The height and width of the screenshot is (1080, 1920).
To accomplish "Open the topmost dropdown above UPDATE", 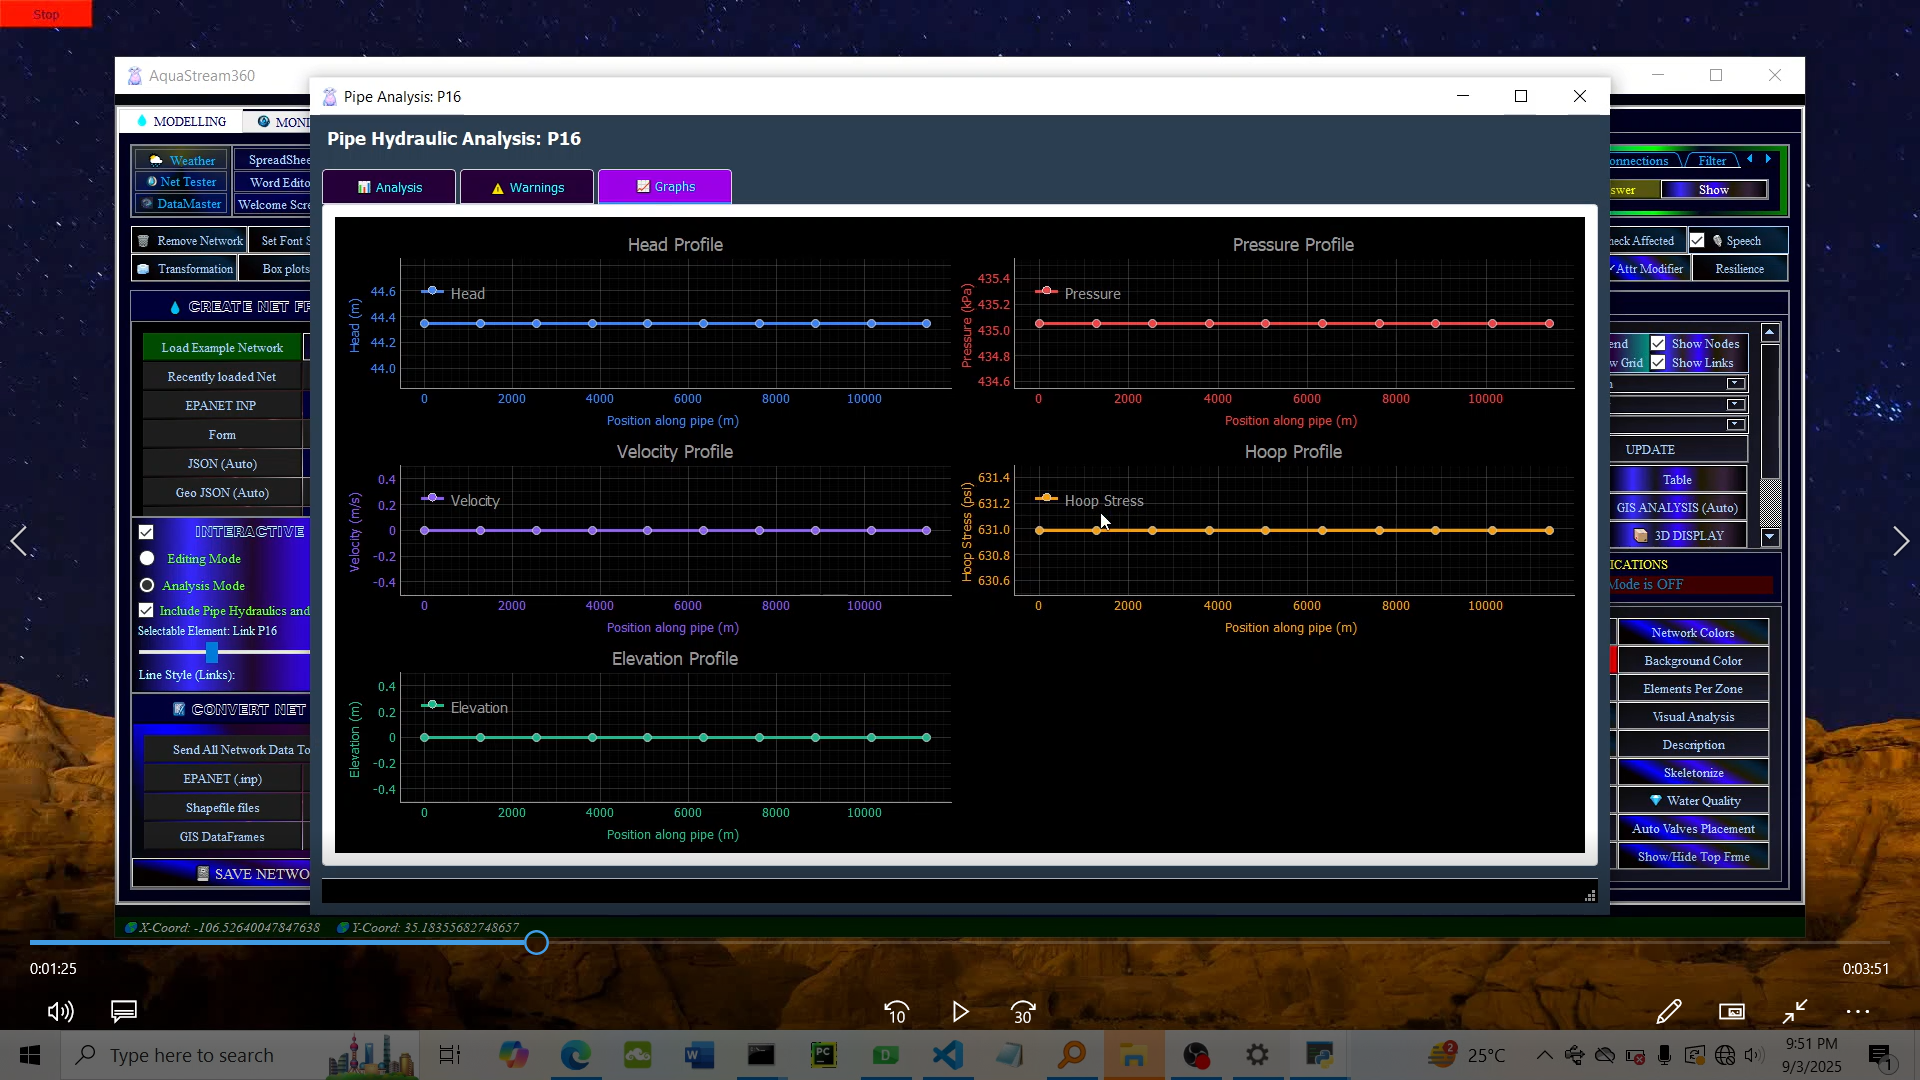I will click(x=1735, y=384).
